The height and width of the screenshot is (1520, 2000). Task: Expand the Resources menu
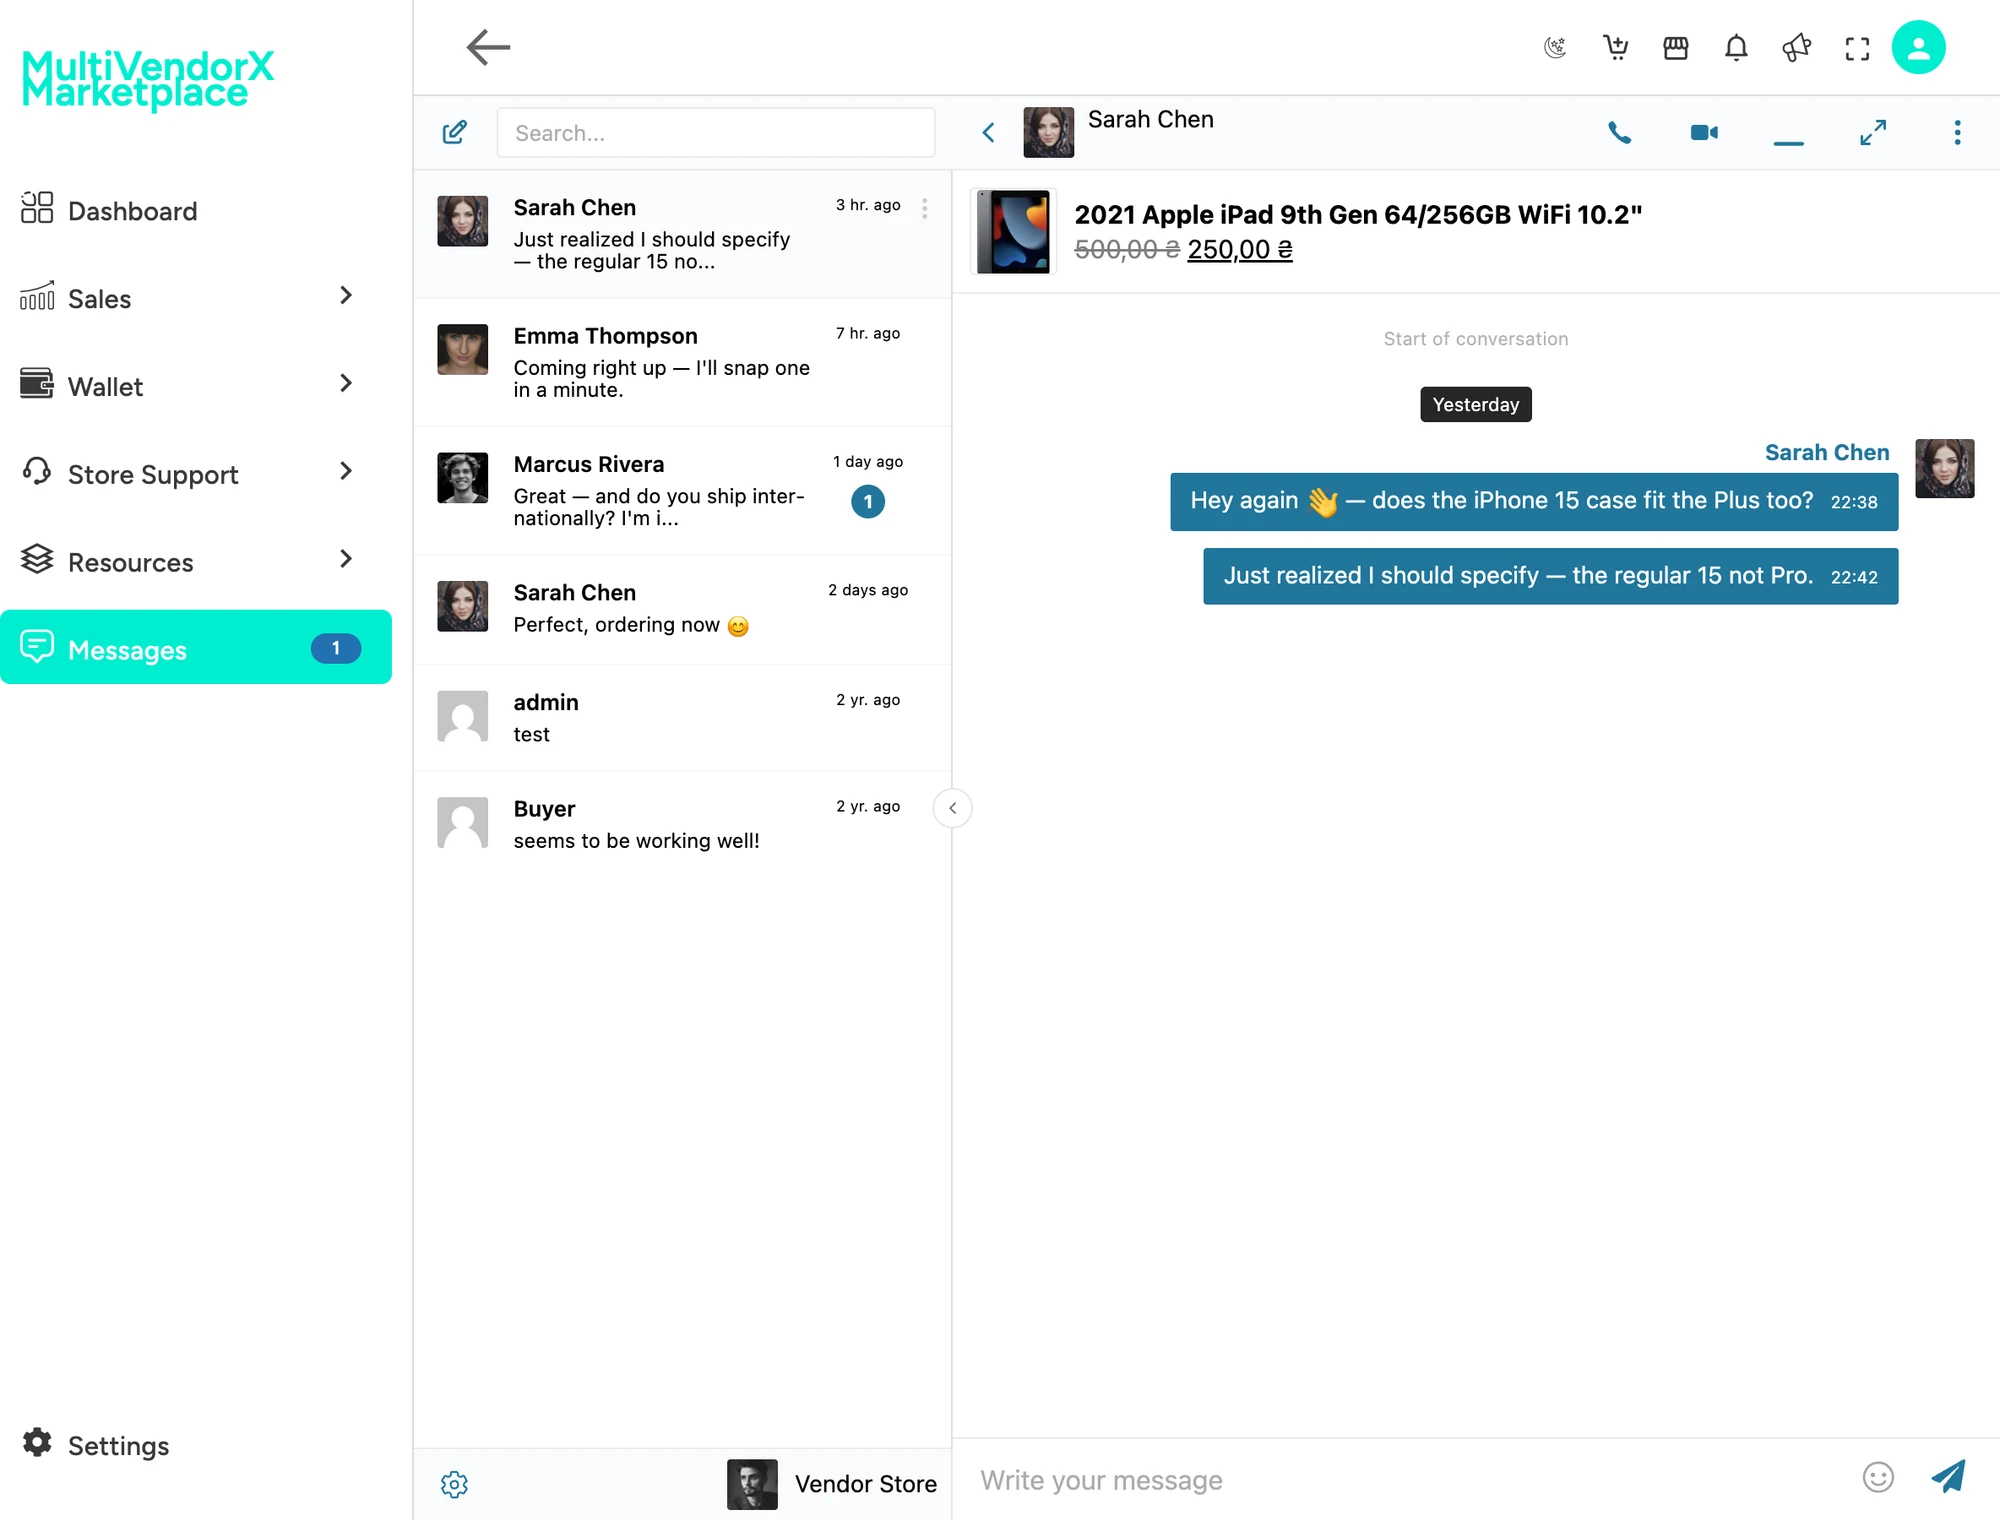(x=195, y=562)
